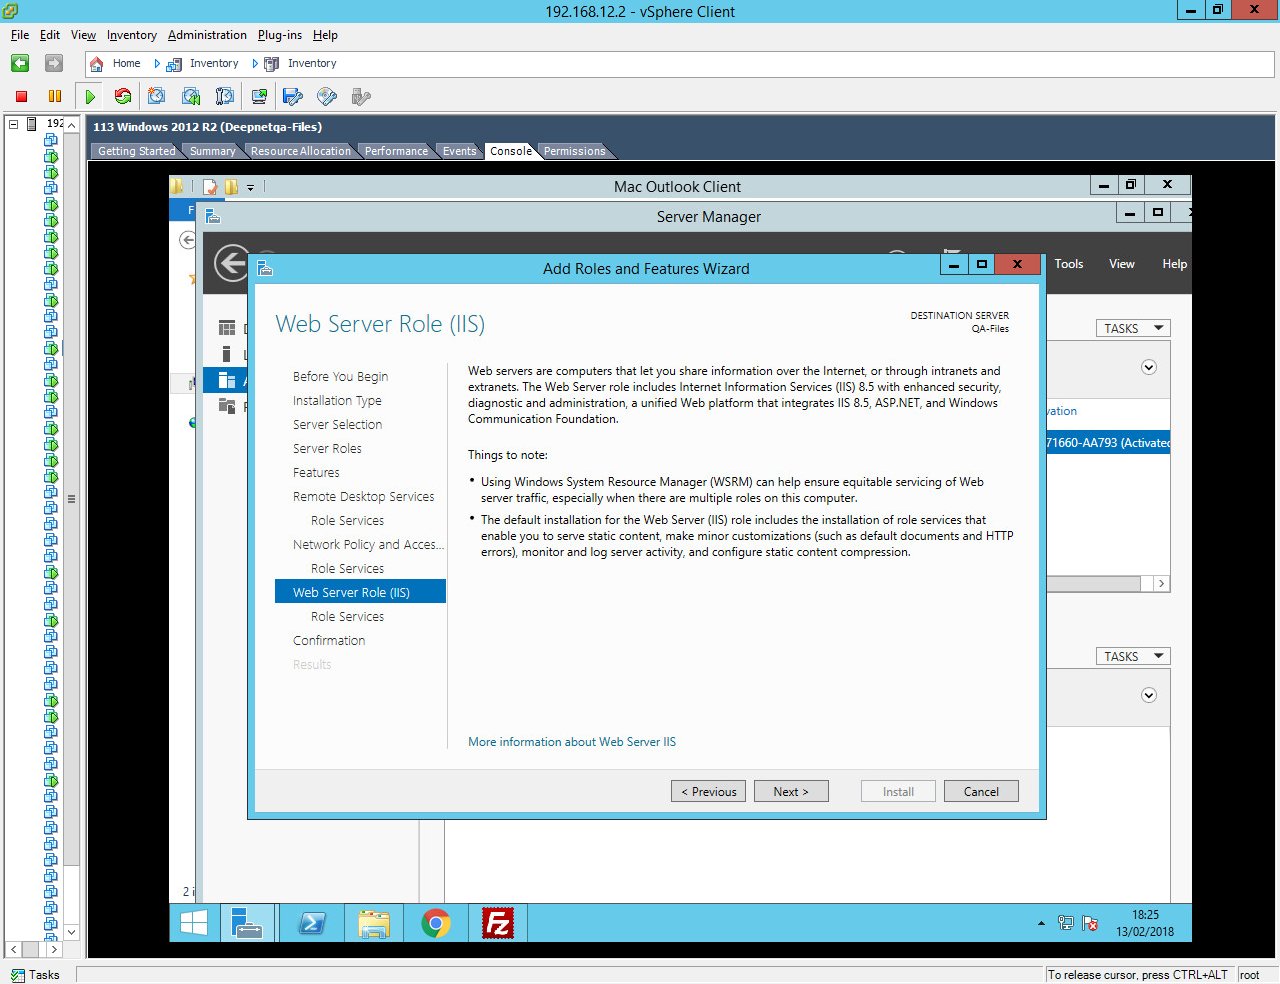1280x984 pixels.
Task: Collapse the root node in the inventory tree
Action: pyautogui.click(x=14, y=124)
